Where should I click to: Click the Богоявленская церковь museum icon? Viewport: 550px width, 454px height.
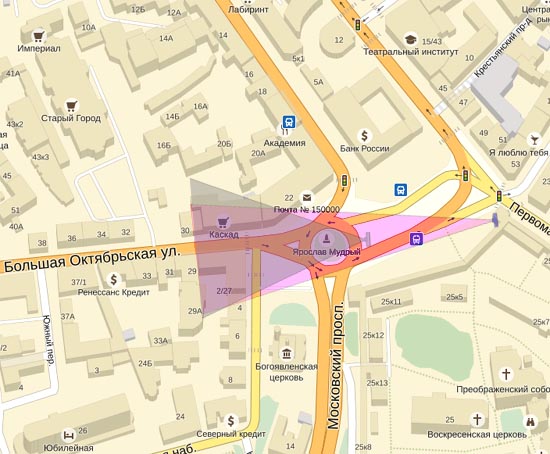click(x=287, y=353)
